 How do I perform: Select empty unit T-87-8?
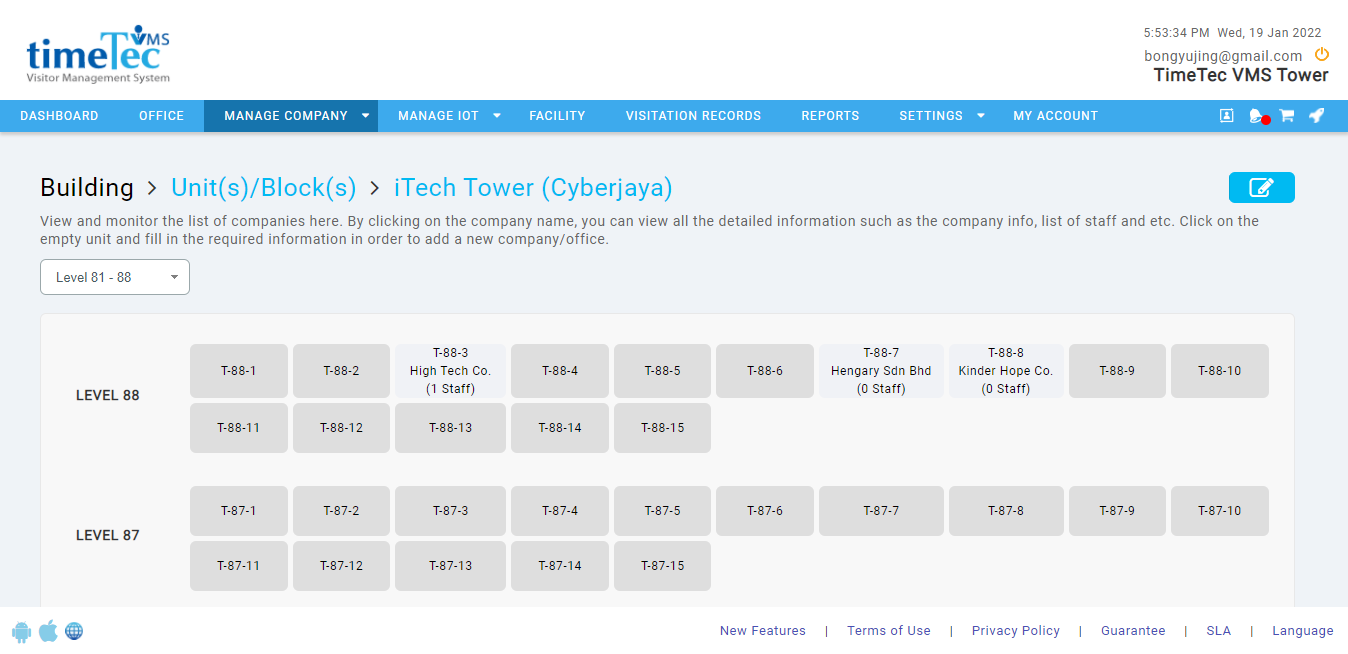pyautogui.click(x=1006, y=511)
